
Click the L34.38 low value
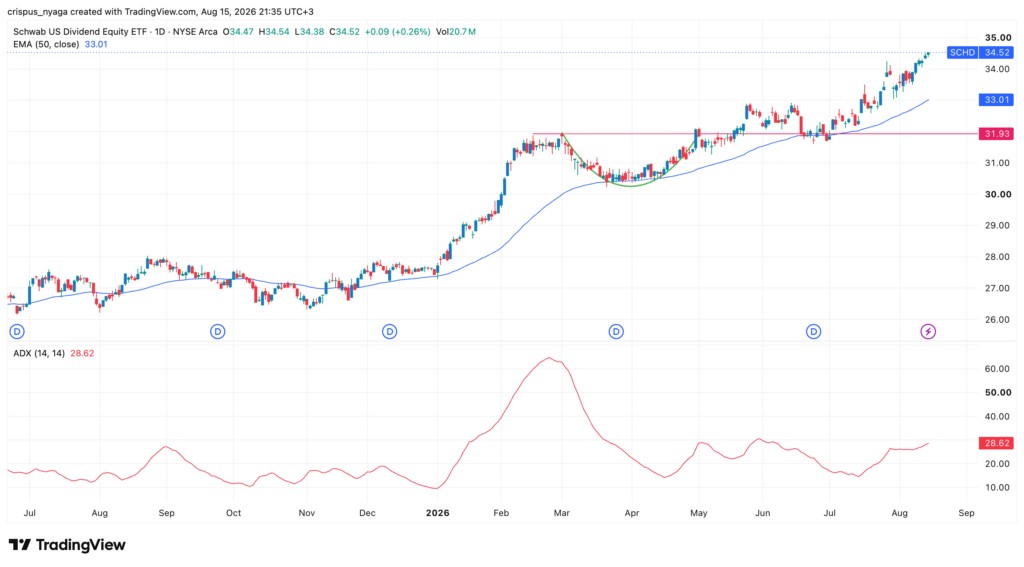pos(309,31)
